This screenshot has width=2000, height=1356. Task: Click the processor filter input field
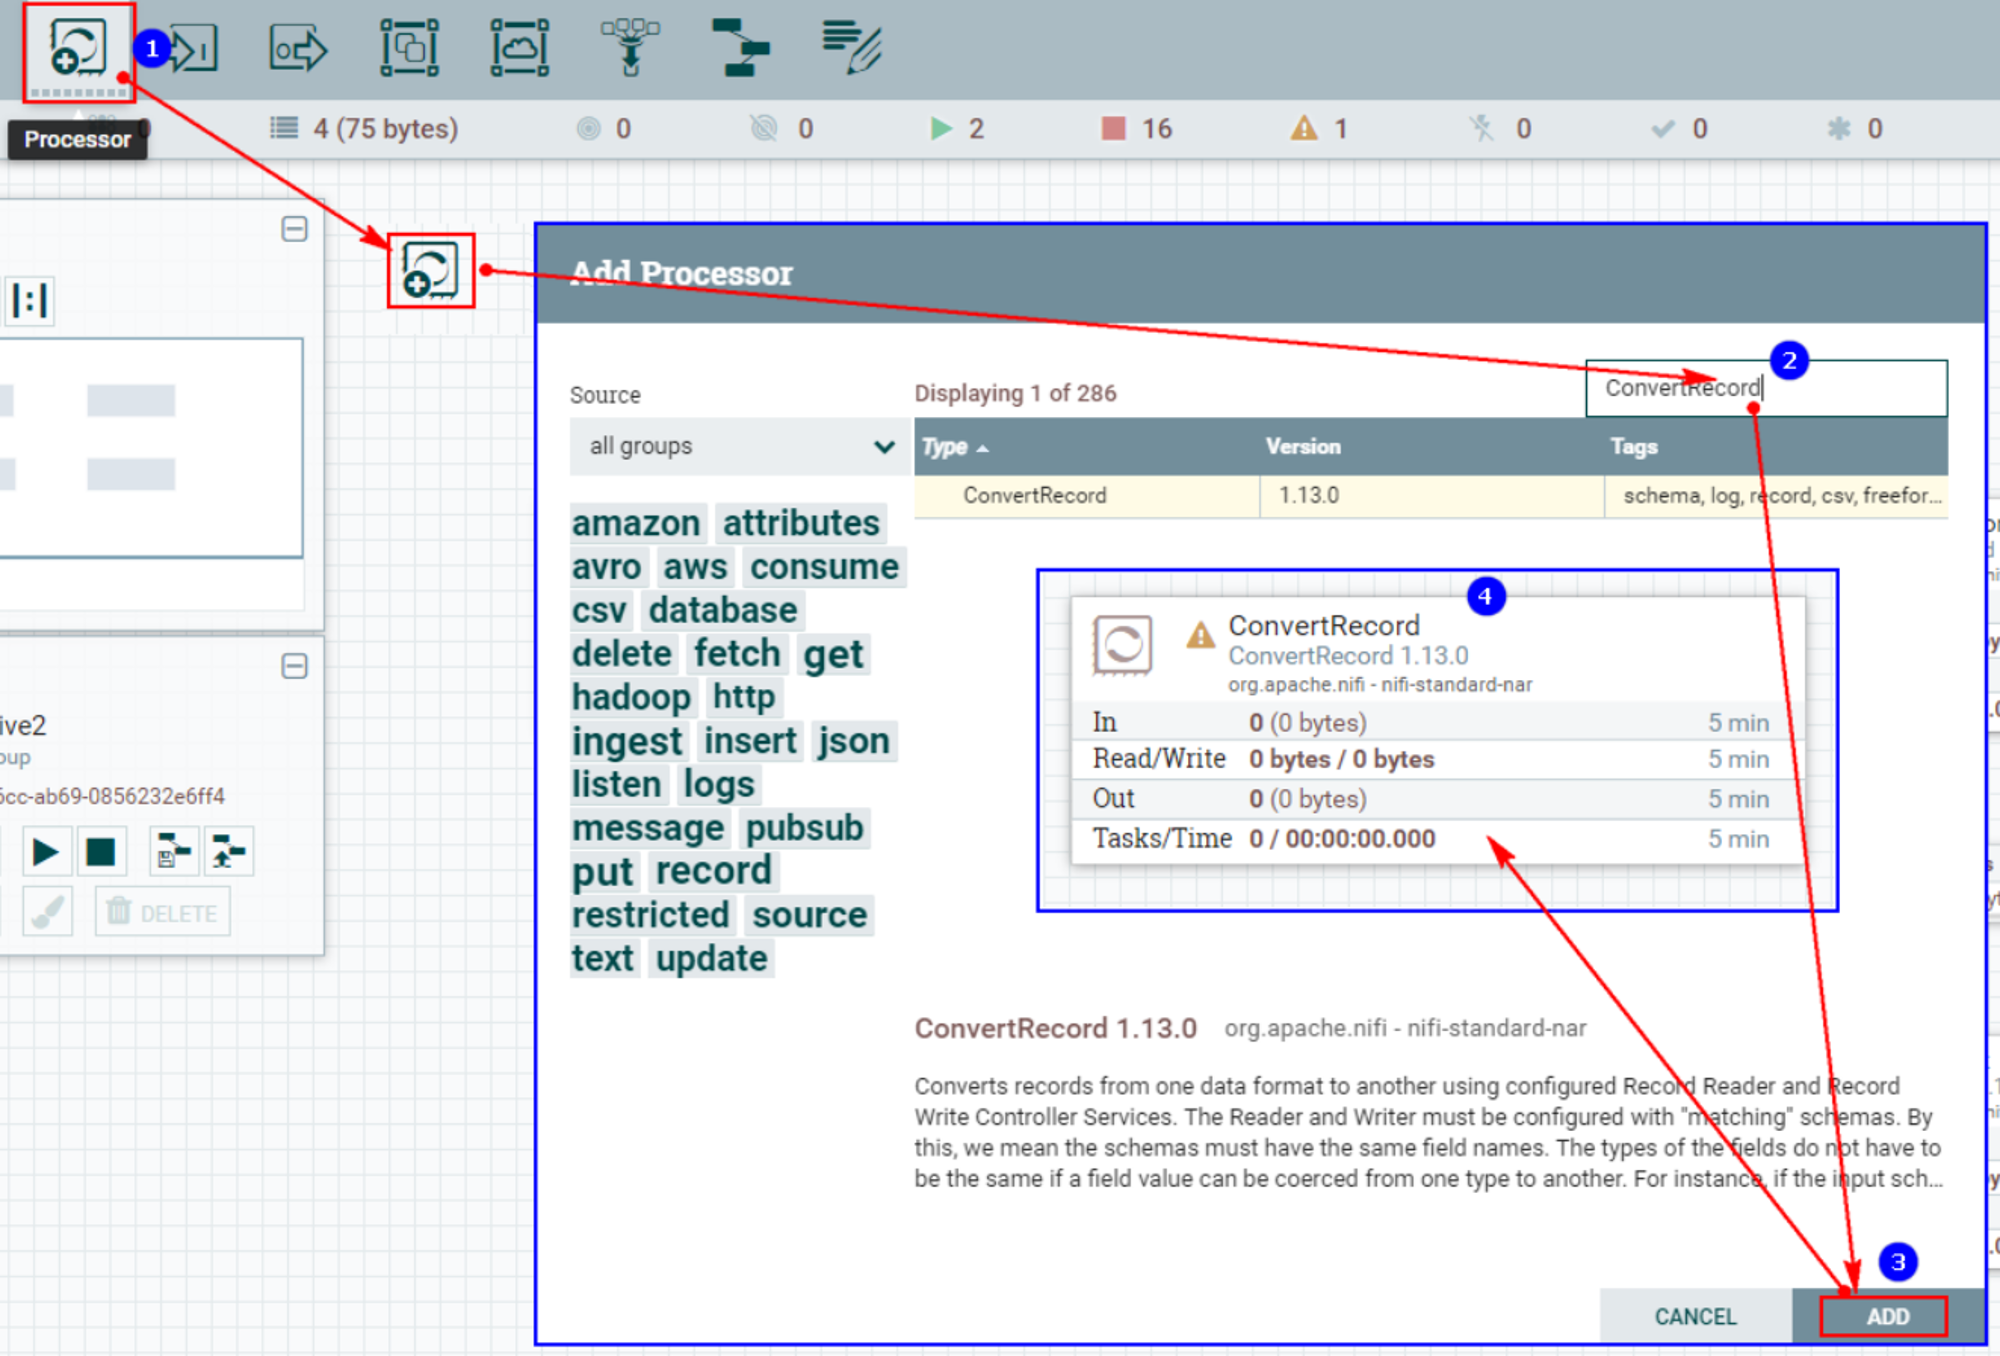1766,388
